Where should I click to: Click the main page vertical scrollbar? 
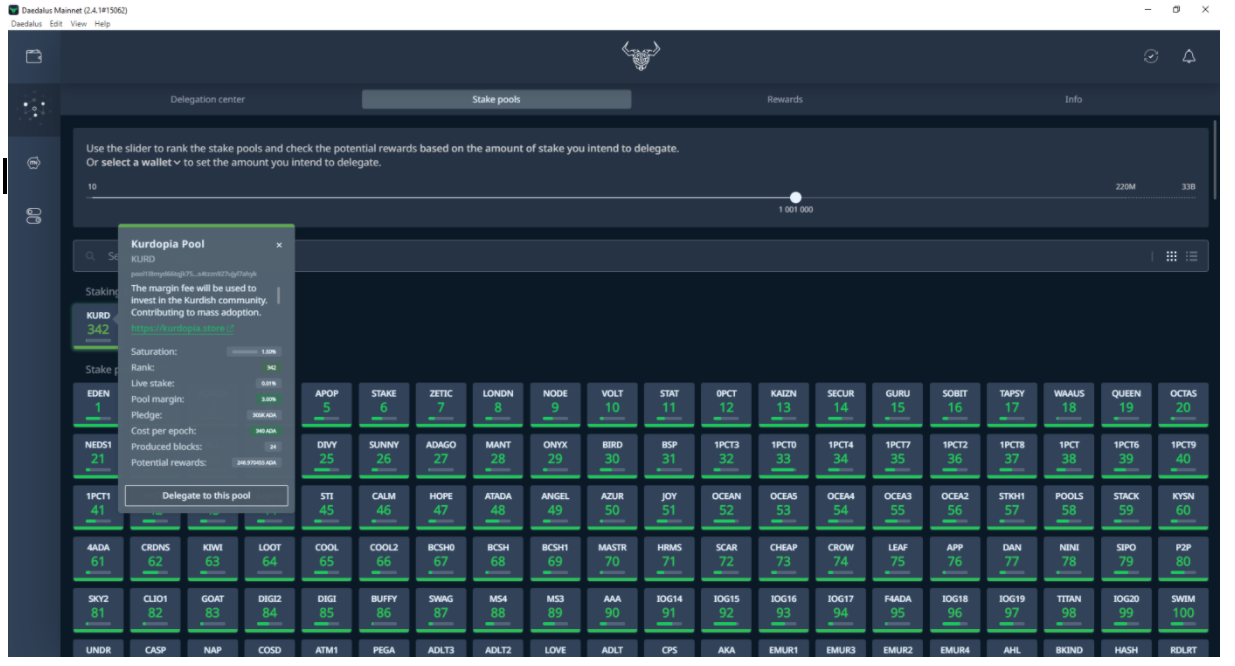[1216, 160]
